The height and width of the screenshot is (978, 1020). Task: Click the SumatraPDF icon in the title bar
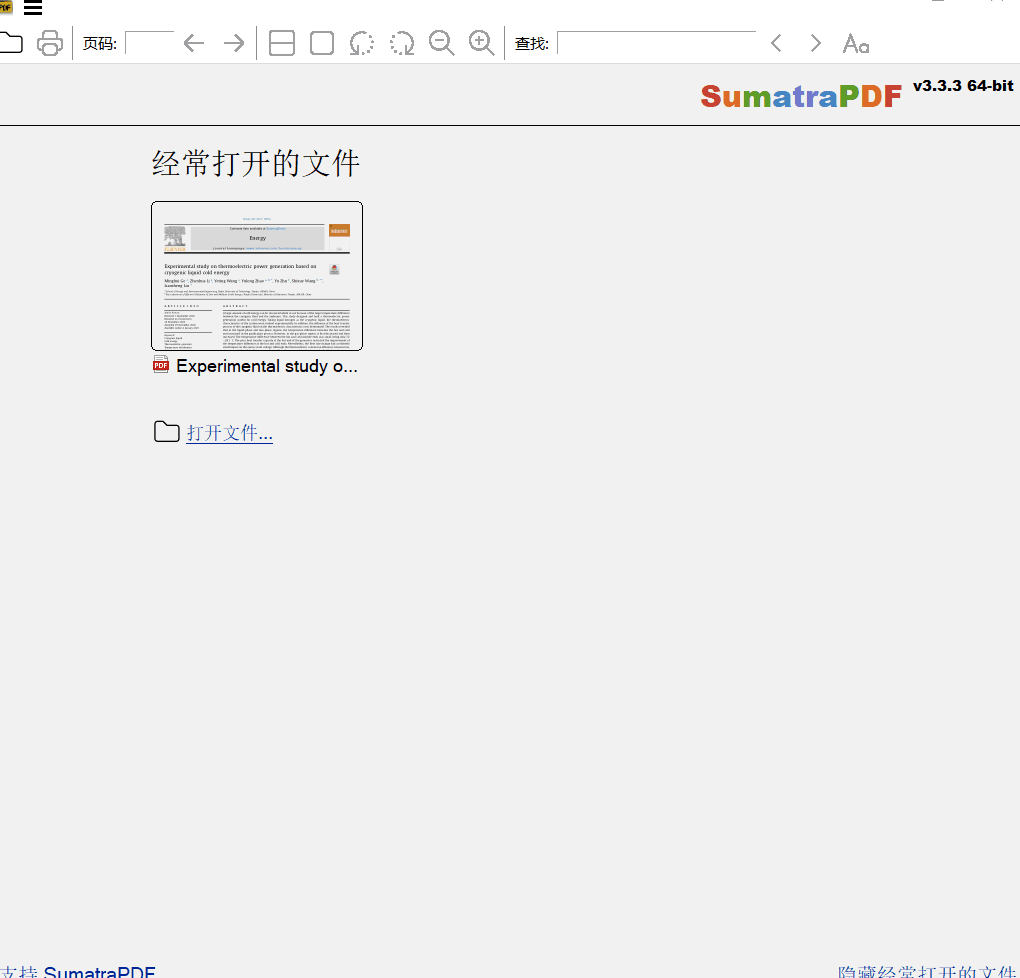click(6, 6)
